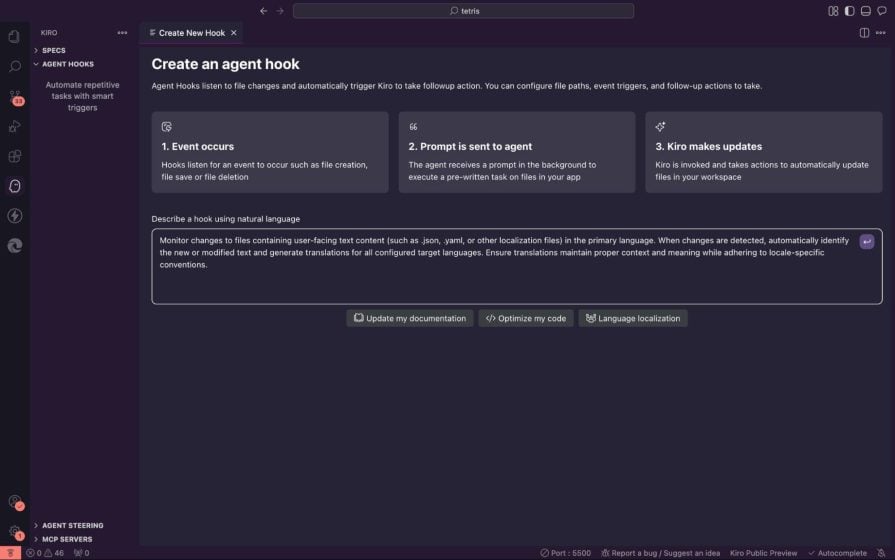The height and width of the screenshot is (560, 895).
Task: Open the Explorer icon in activity bar
Action: pos(14,37)
